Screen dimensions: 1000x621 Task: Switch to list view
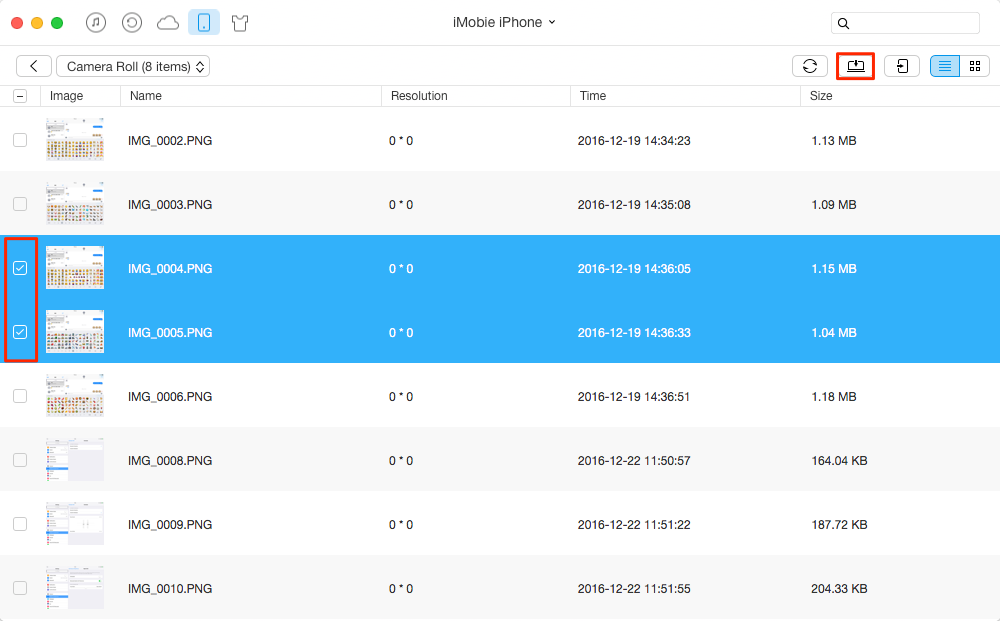[945, 66]
